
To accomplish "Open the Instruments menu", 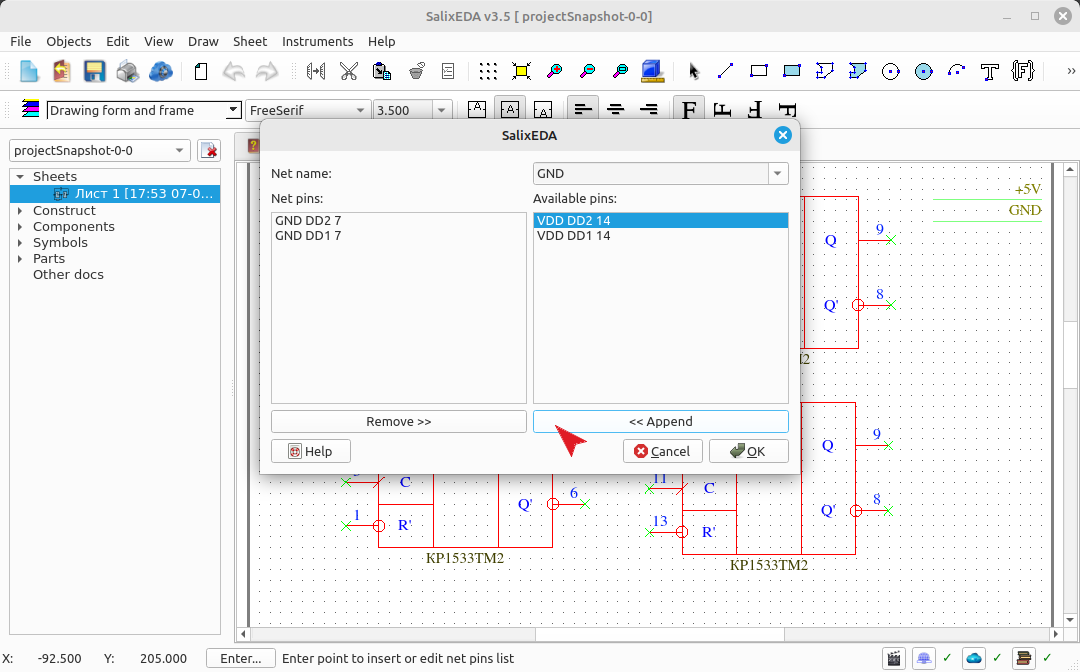I will (x=318, y=41).
